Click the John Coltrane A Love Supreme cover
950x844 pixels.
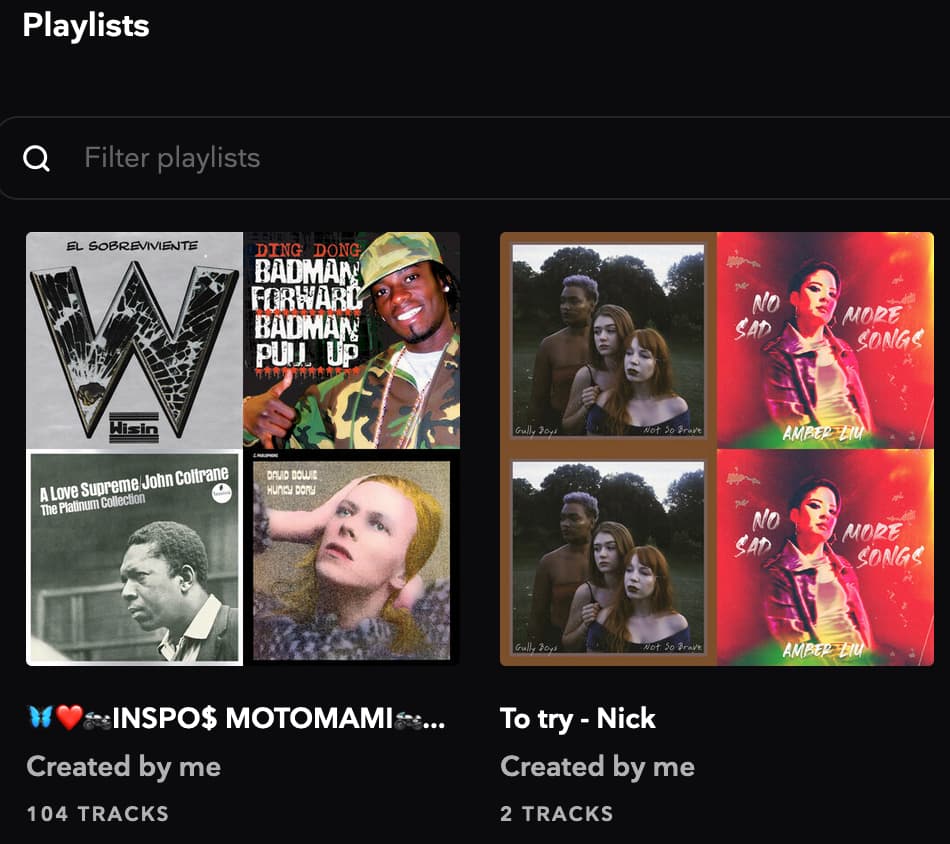click(134, 557)
